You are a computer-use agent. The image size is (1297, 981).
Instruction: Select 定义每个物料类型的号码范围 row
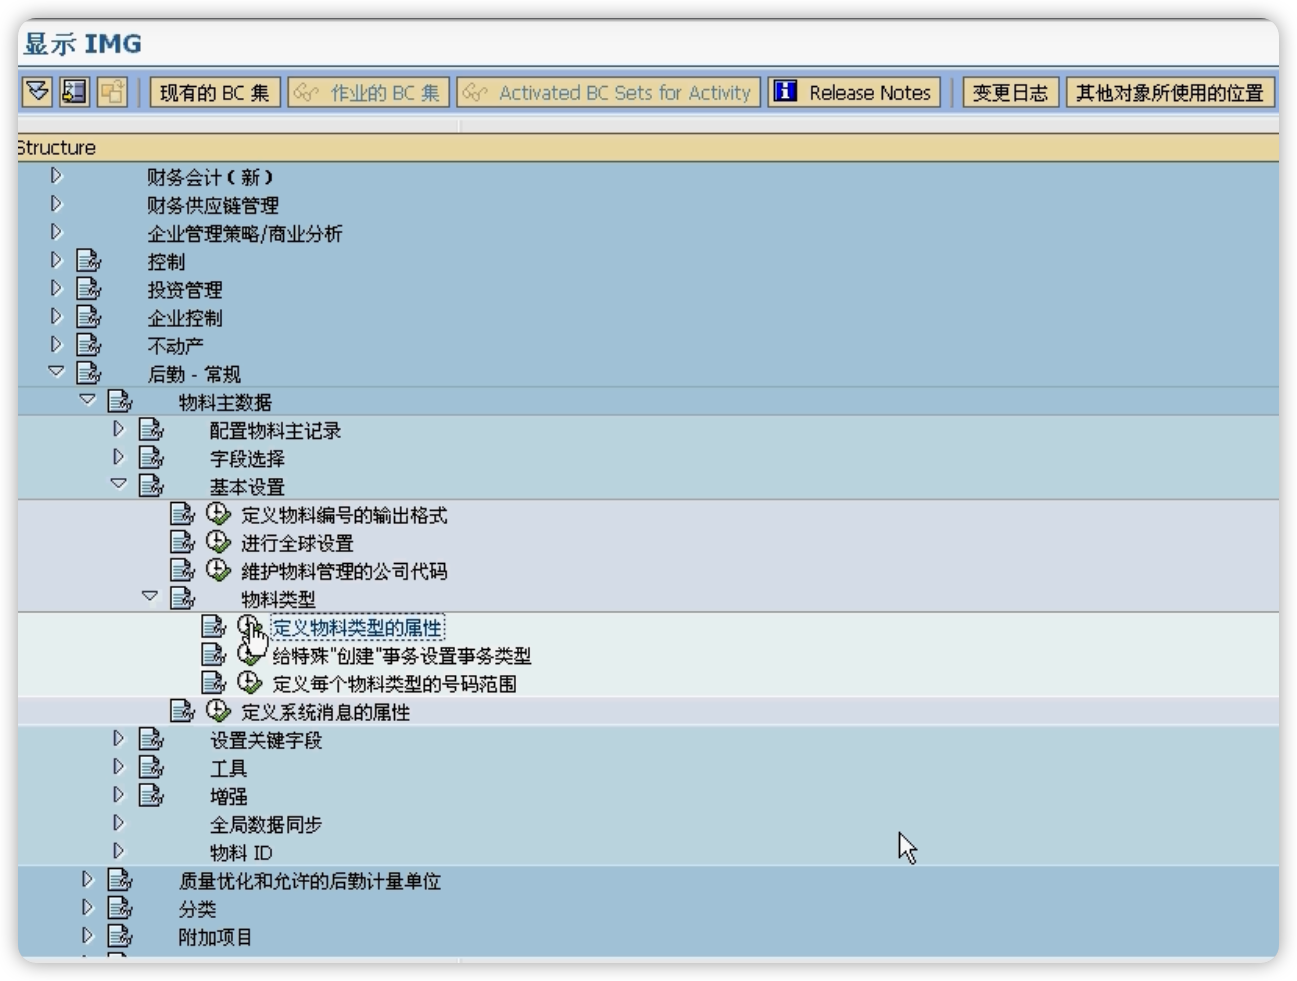click(394, 684)
